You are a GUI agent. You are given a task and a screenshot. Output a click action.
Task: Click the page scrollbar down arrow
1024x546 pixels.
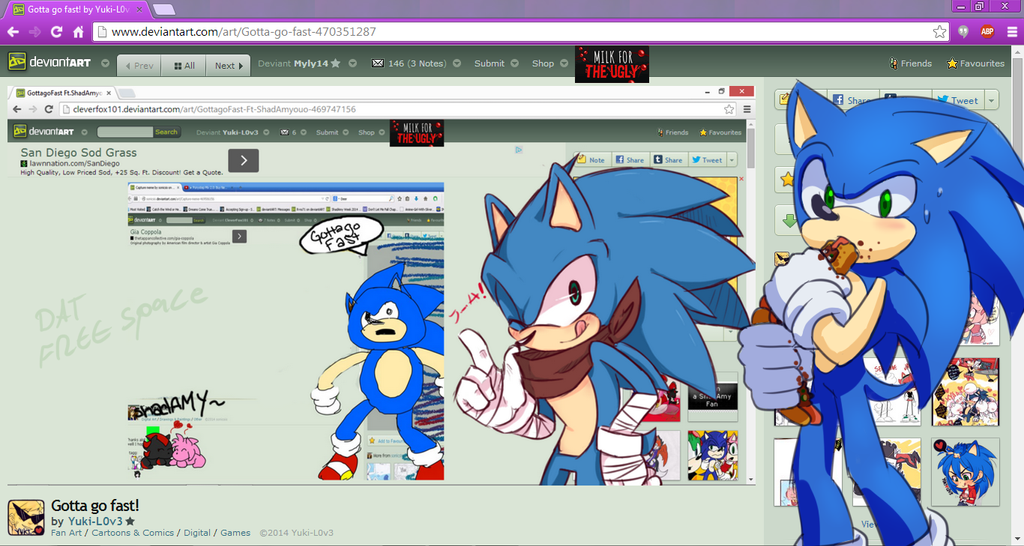pyautogui.click(x=1018, y=540)
